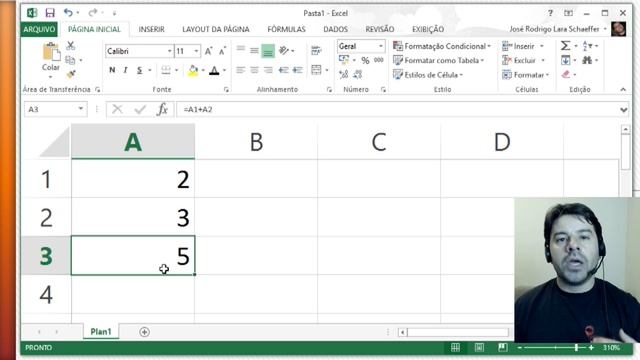Increase decimal places
640x360 pixels.
click(343, 74)
